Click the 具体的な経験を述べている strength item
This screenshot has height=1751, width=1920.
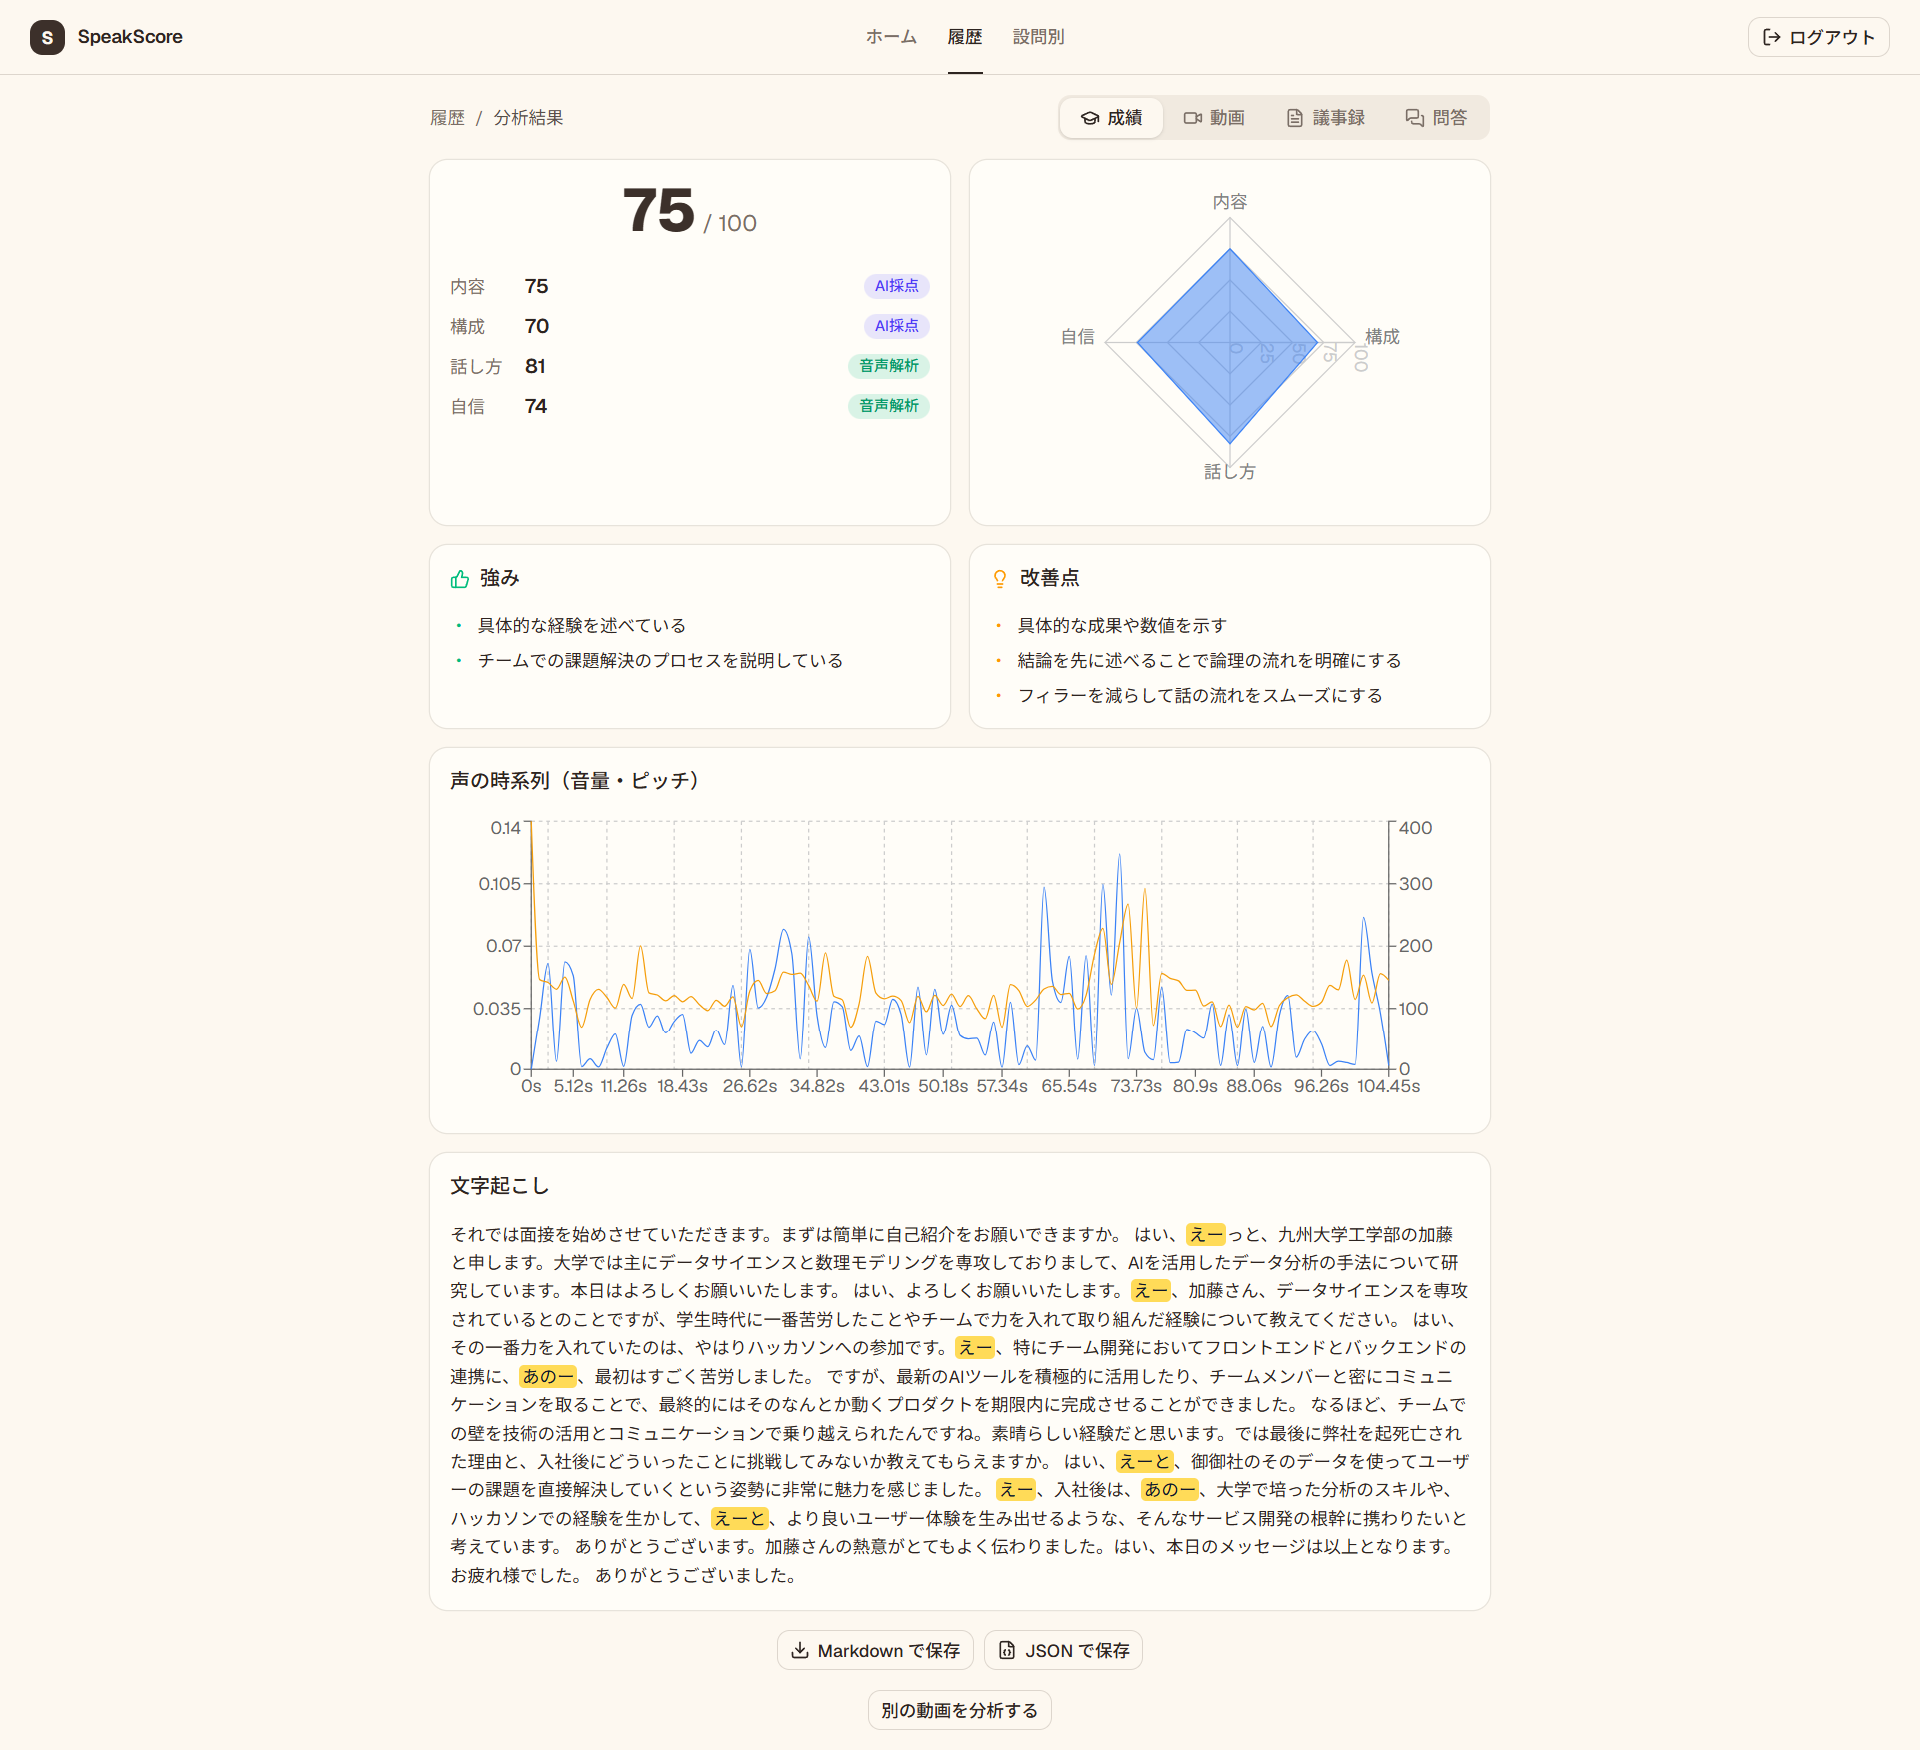point(582,626)
